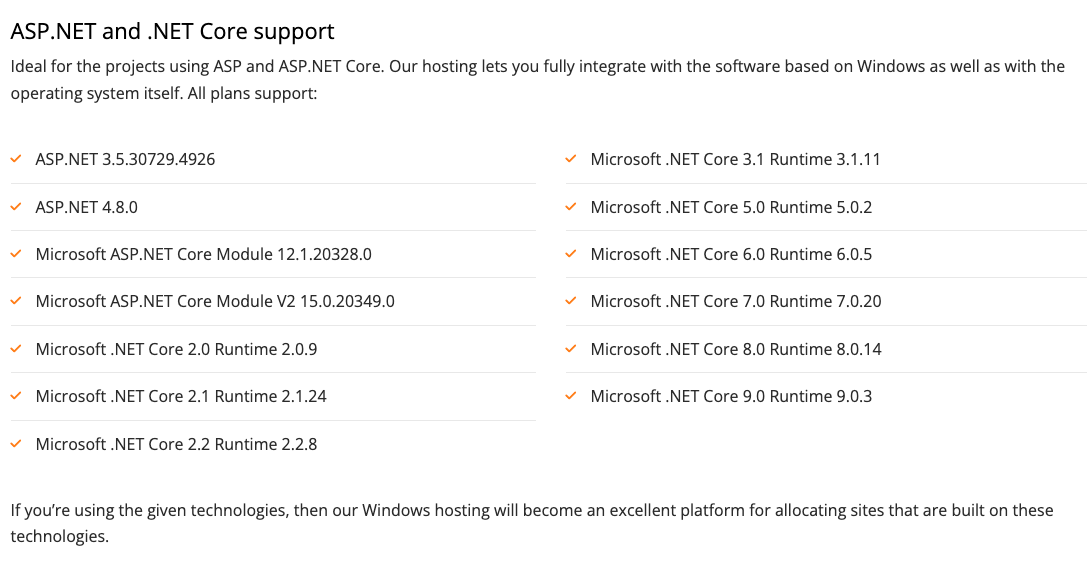Click the .NET Core 2.1 Runtime 2.1.24 text
The height and width of the screenshot is (563, 1087).
pyautogui.click(x=181, y=396)
